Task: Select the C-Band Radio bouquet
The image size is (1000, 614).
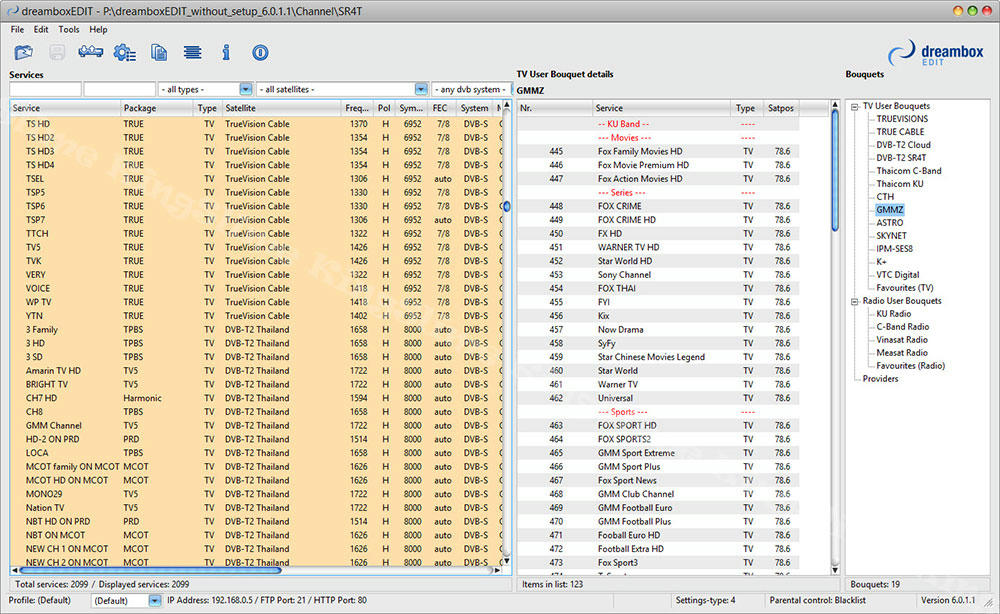Action: (x=902, y=326)
